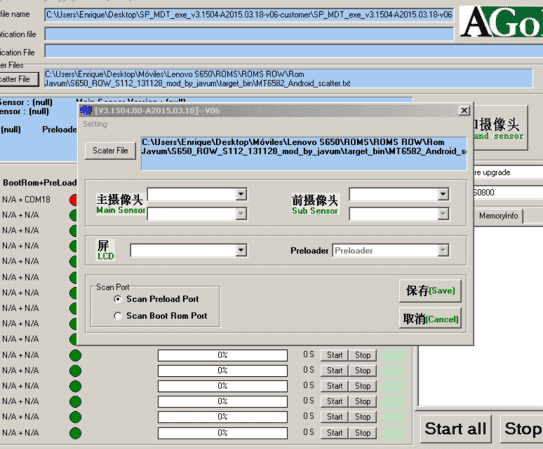
Task: Click the Sub Sensor camera label icon
Action: tap(315, 204)
